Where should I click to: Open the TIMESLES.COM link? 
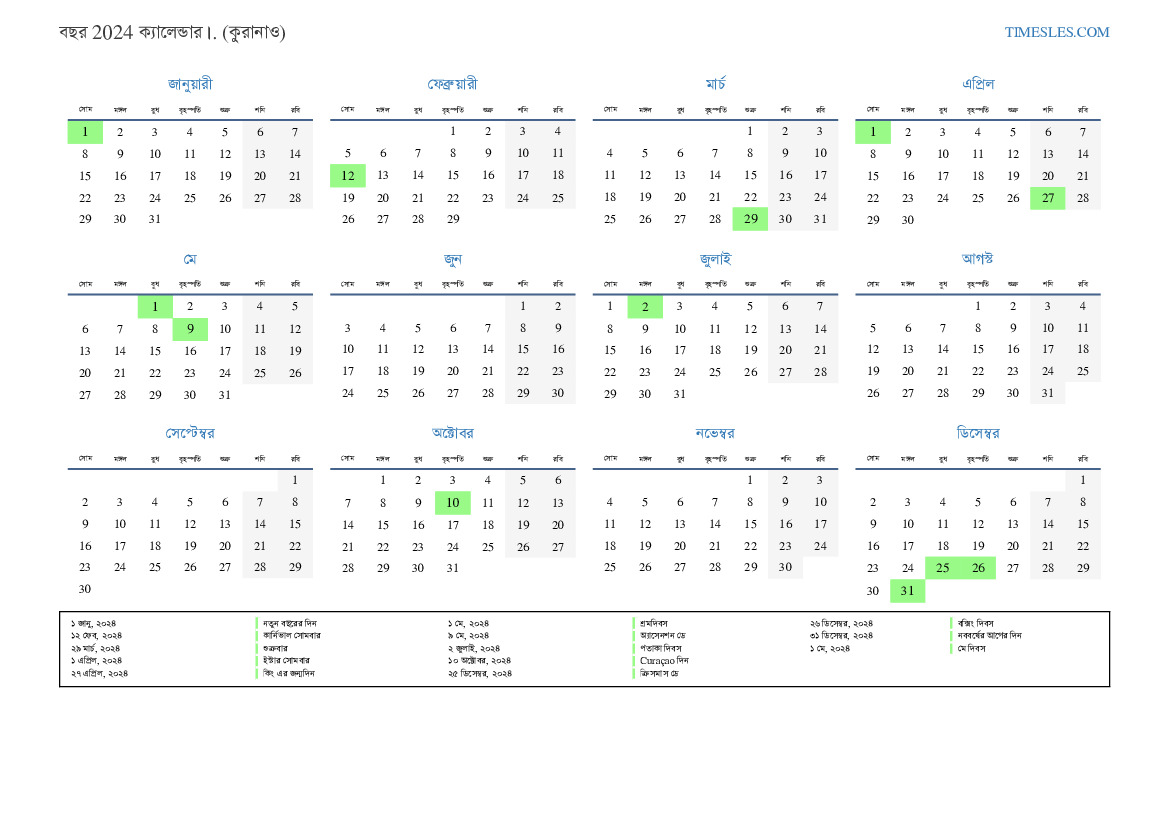[x=1056, y=32]
